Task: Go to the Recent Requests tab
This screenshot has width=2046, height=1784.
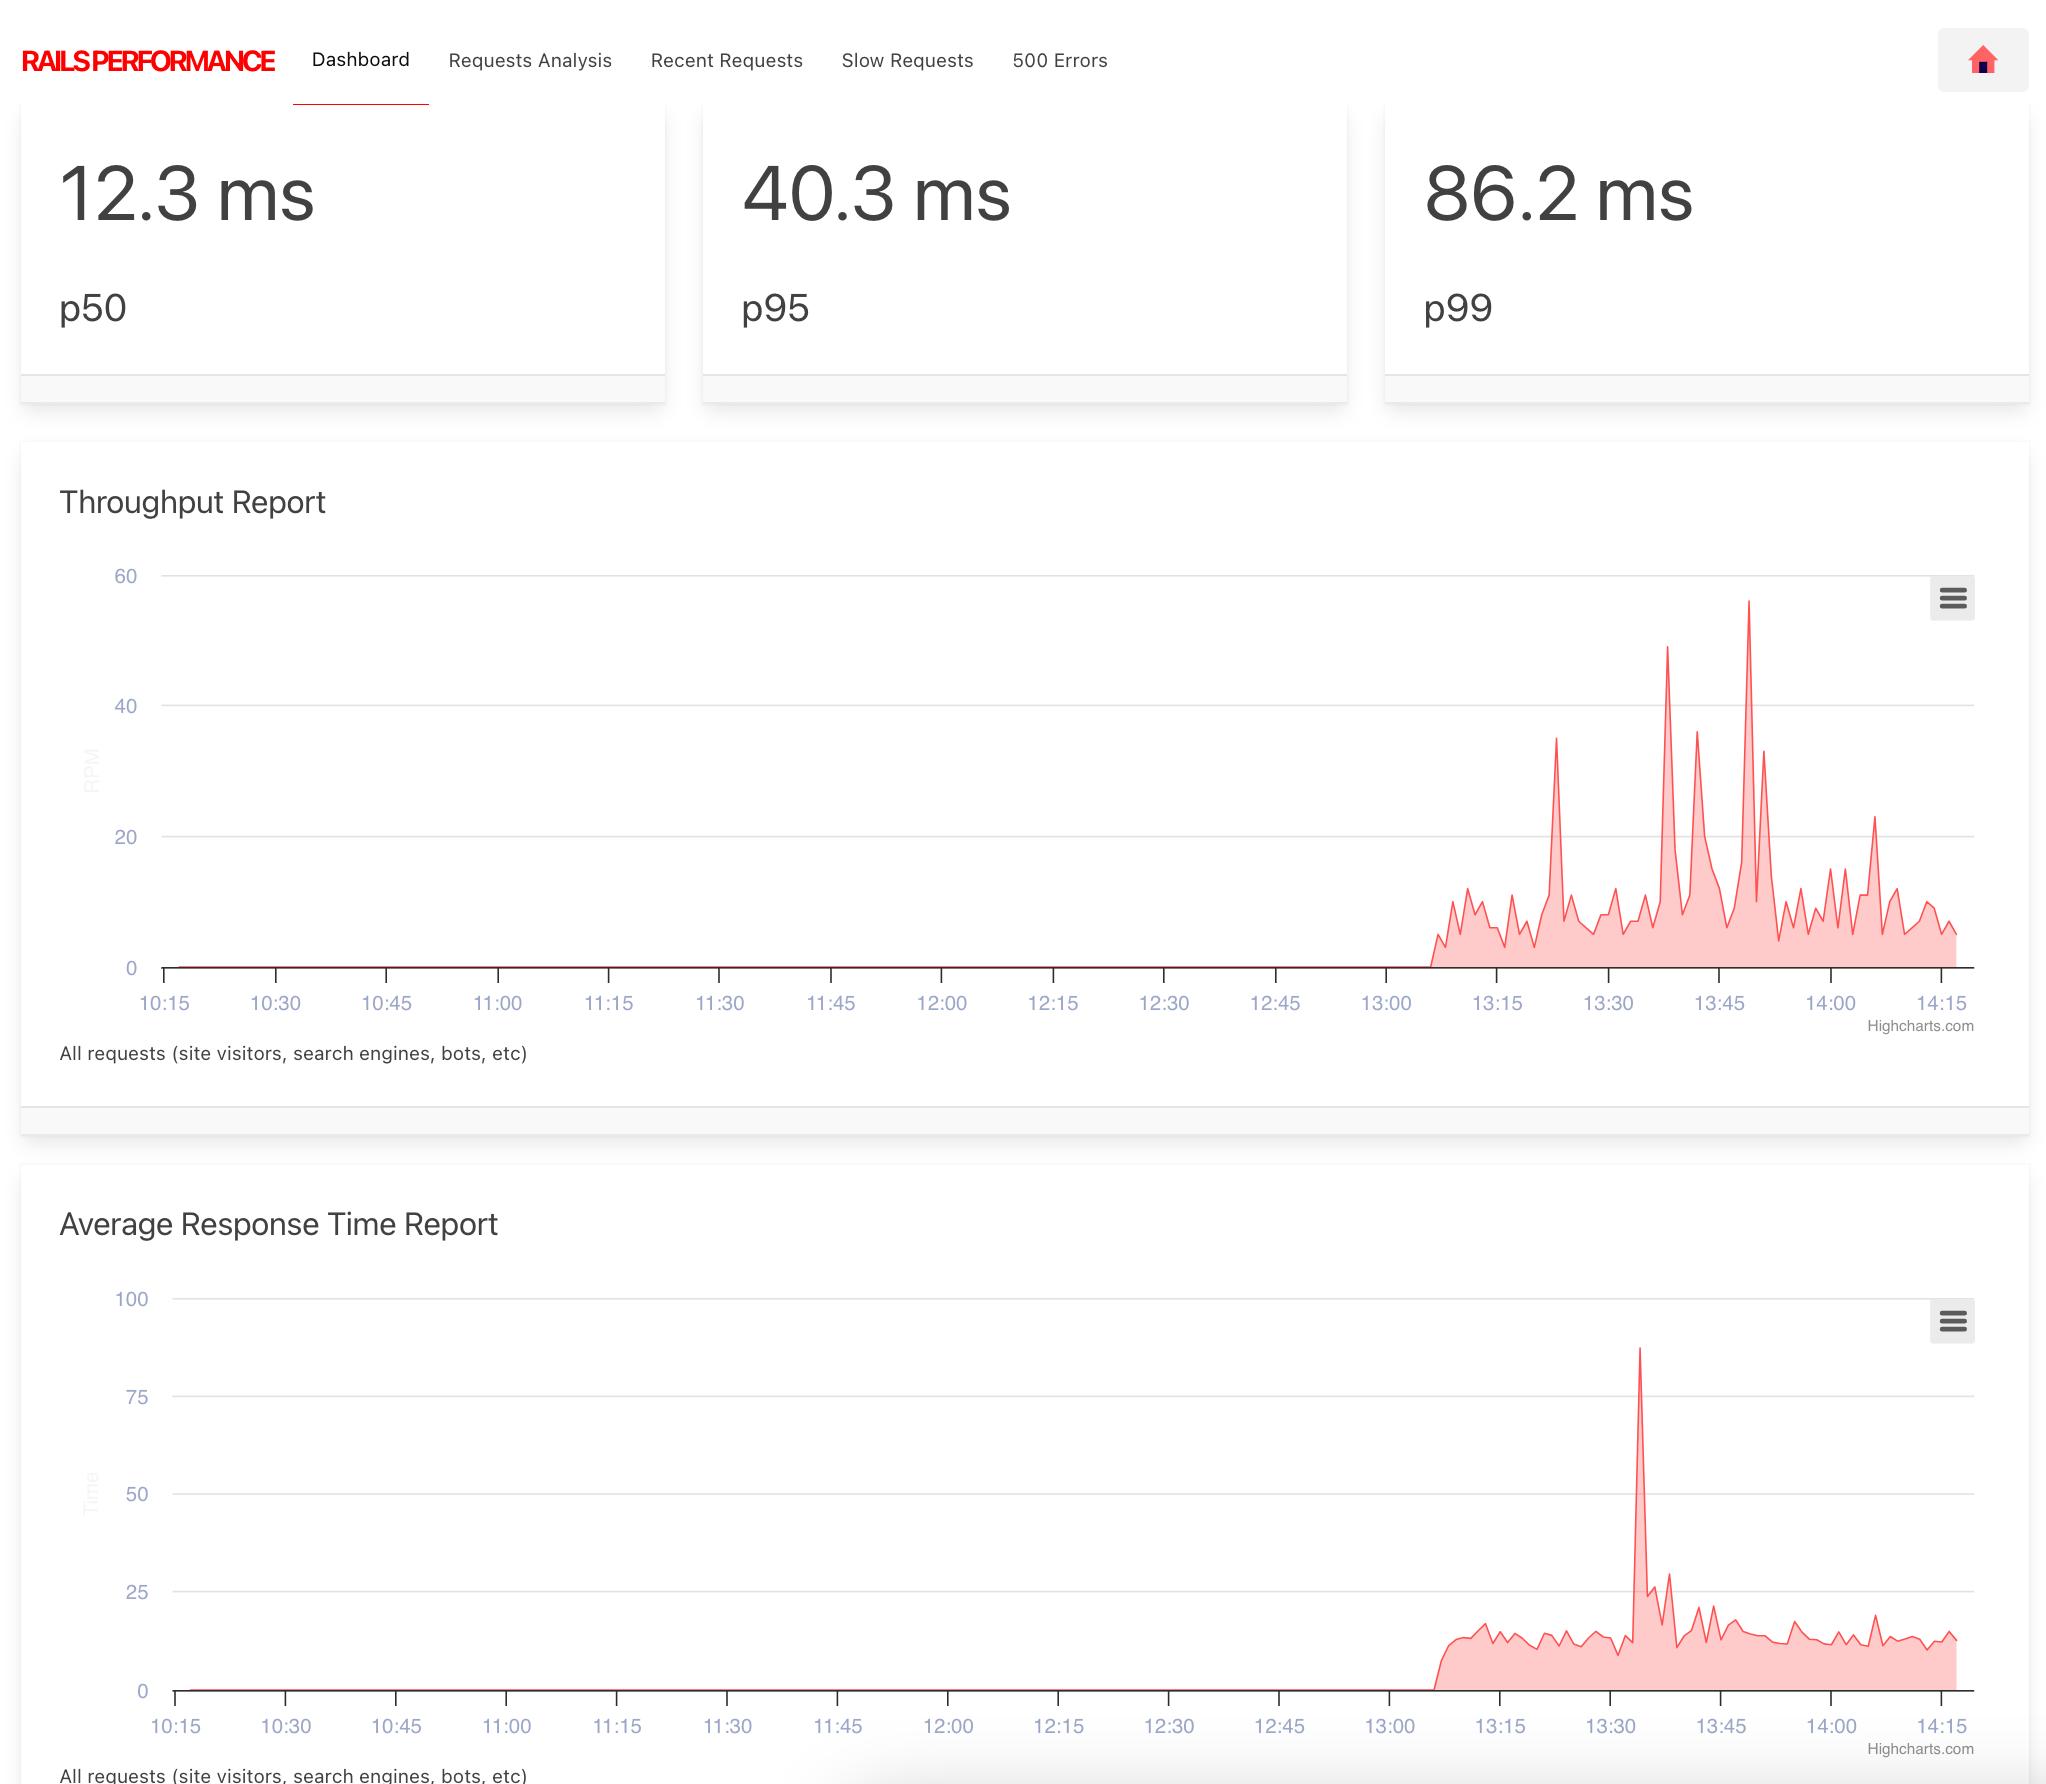Action: click(x=726, y=60)
